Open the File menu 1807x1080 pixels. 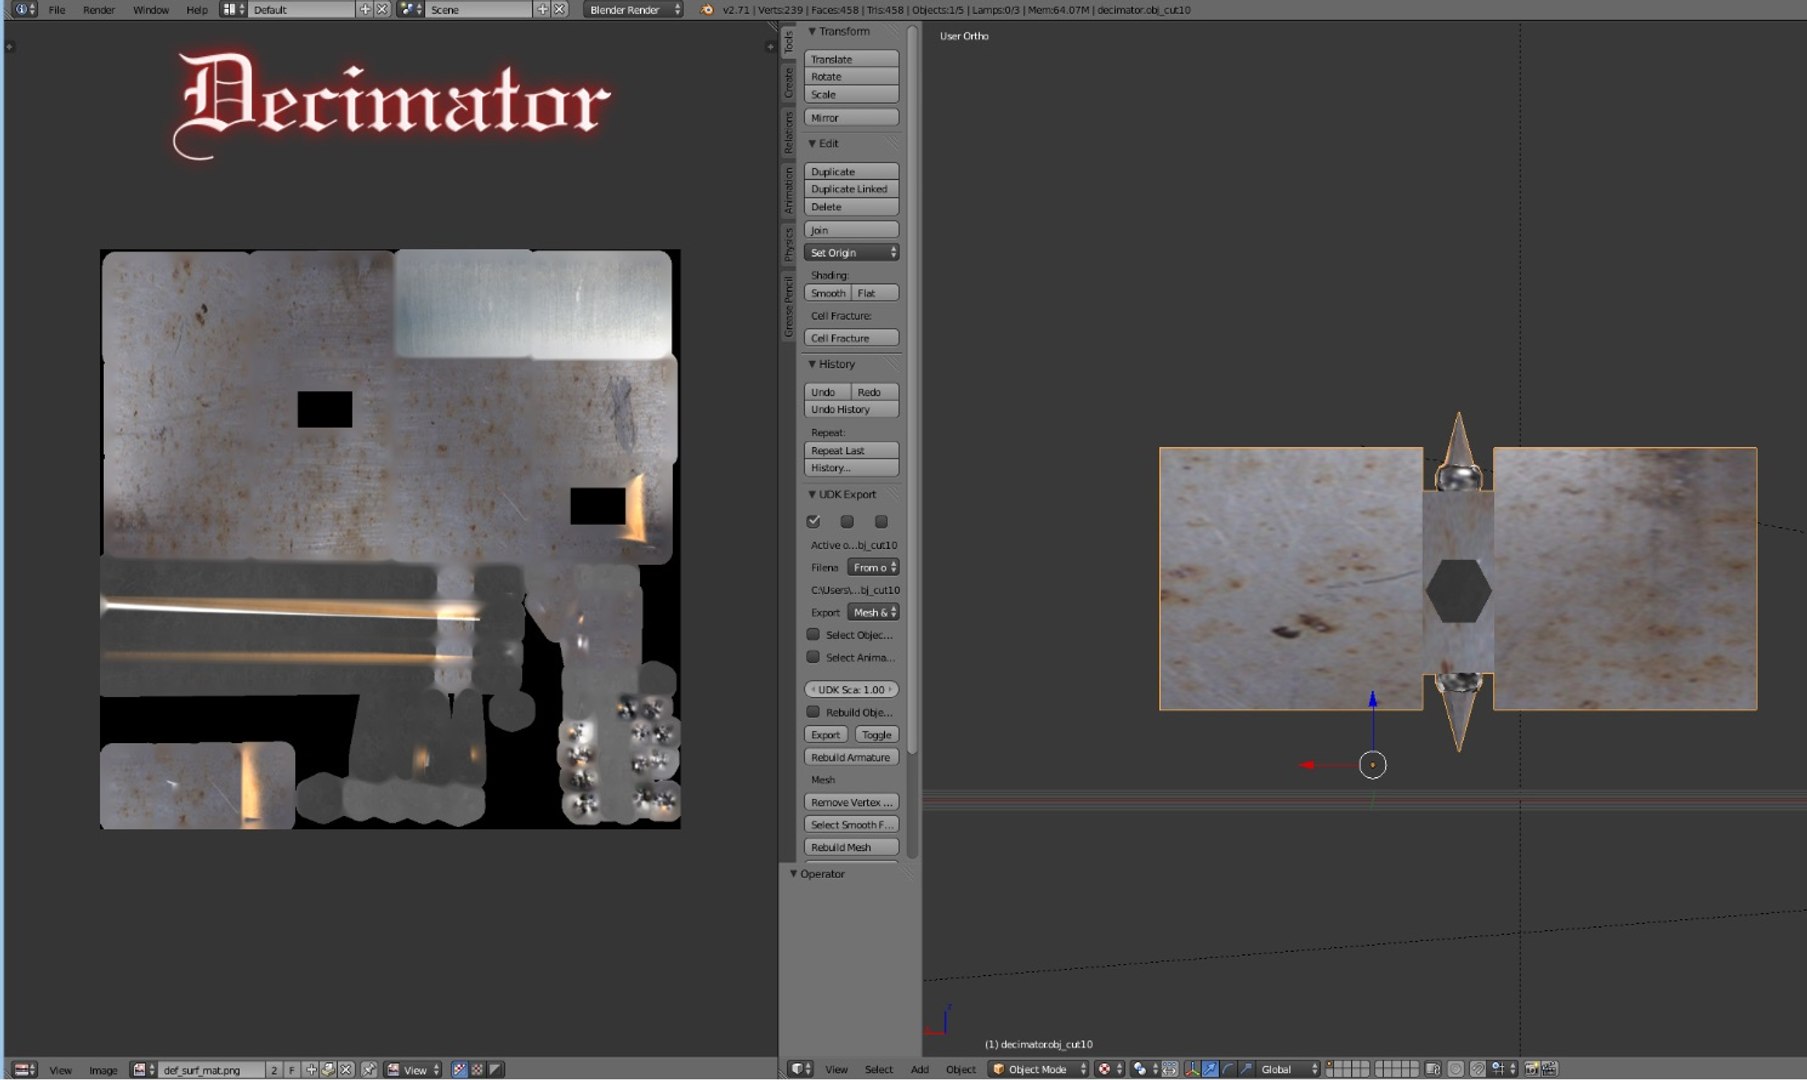57,9
